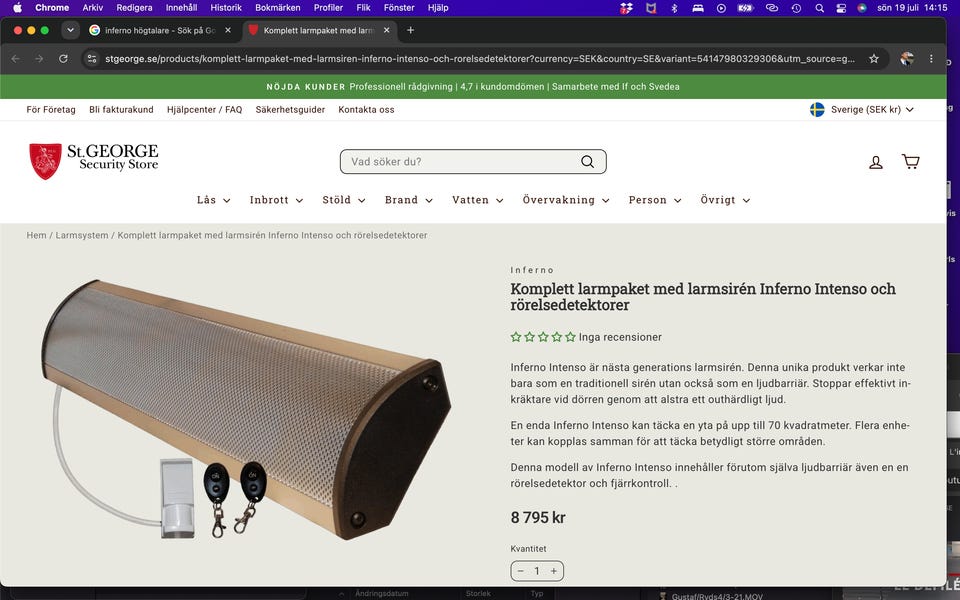Open the Hjälpcenter / FAQ link
Viewport: 960px width, 600px height.
pyautogui.click(x=204, y=110)
